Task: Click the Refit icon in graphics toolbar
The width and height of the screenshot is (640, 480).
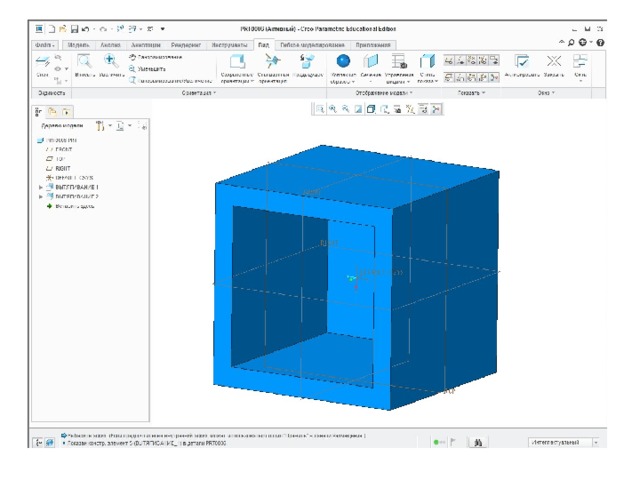Action: [320, 109]
